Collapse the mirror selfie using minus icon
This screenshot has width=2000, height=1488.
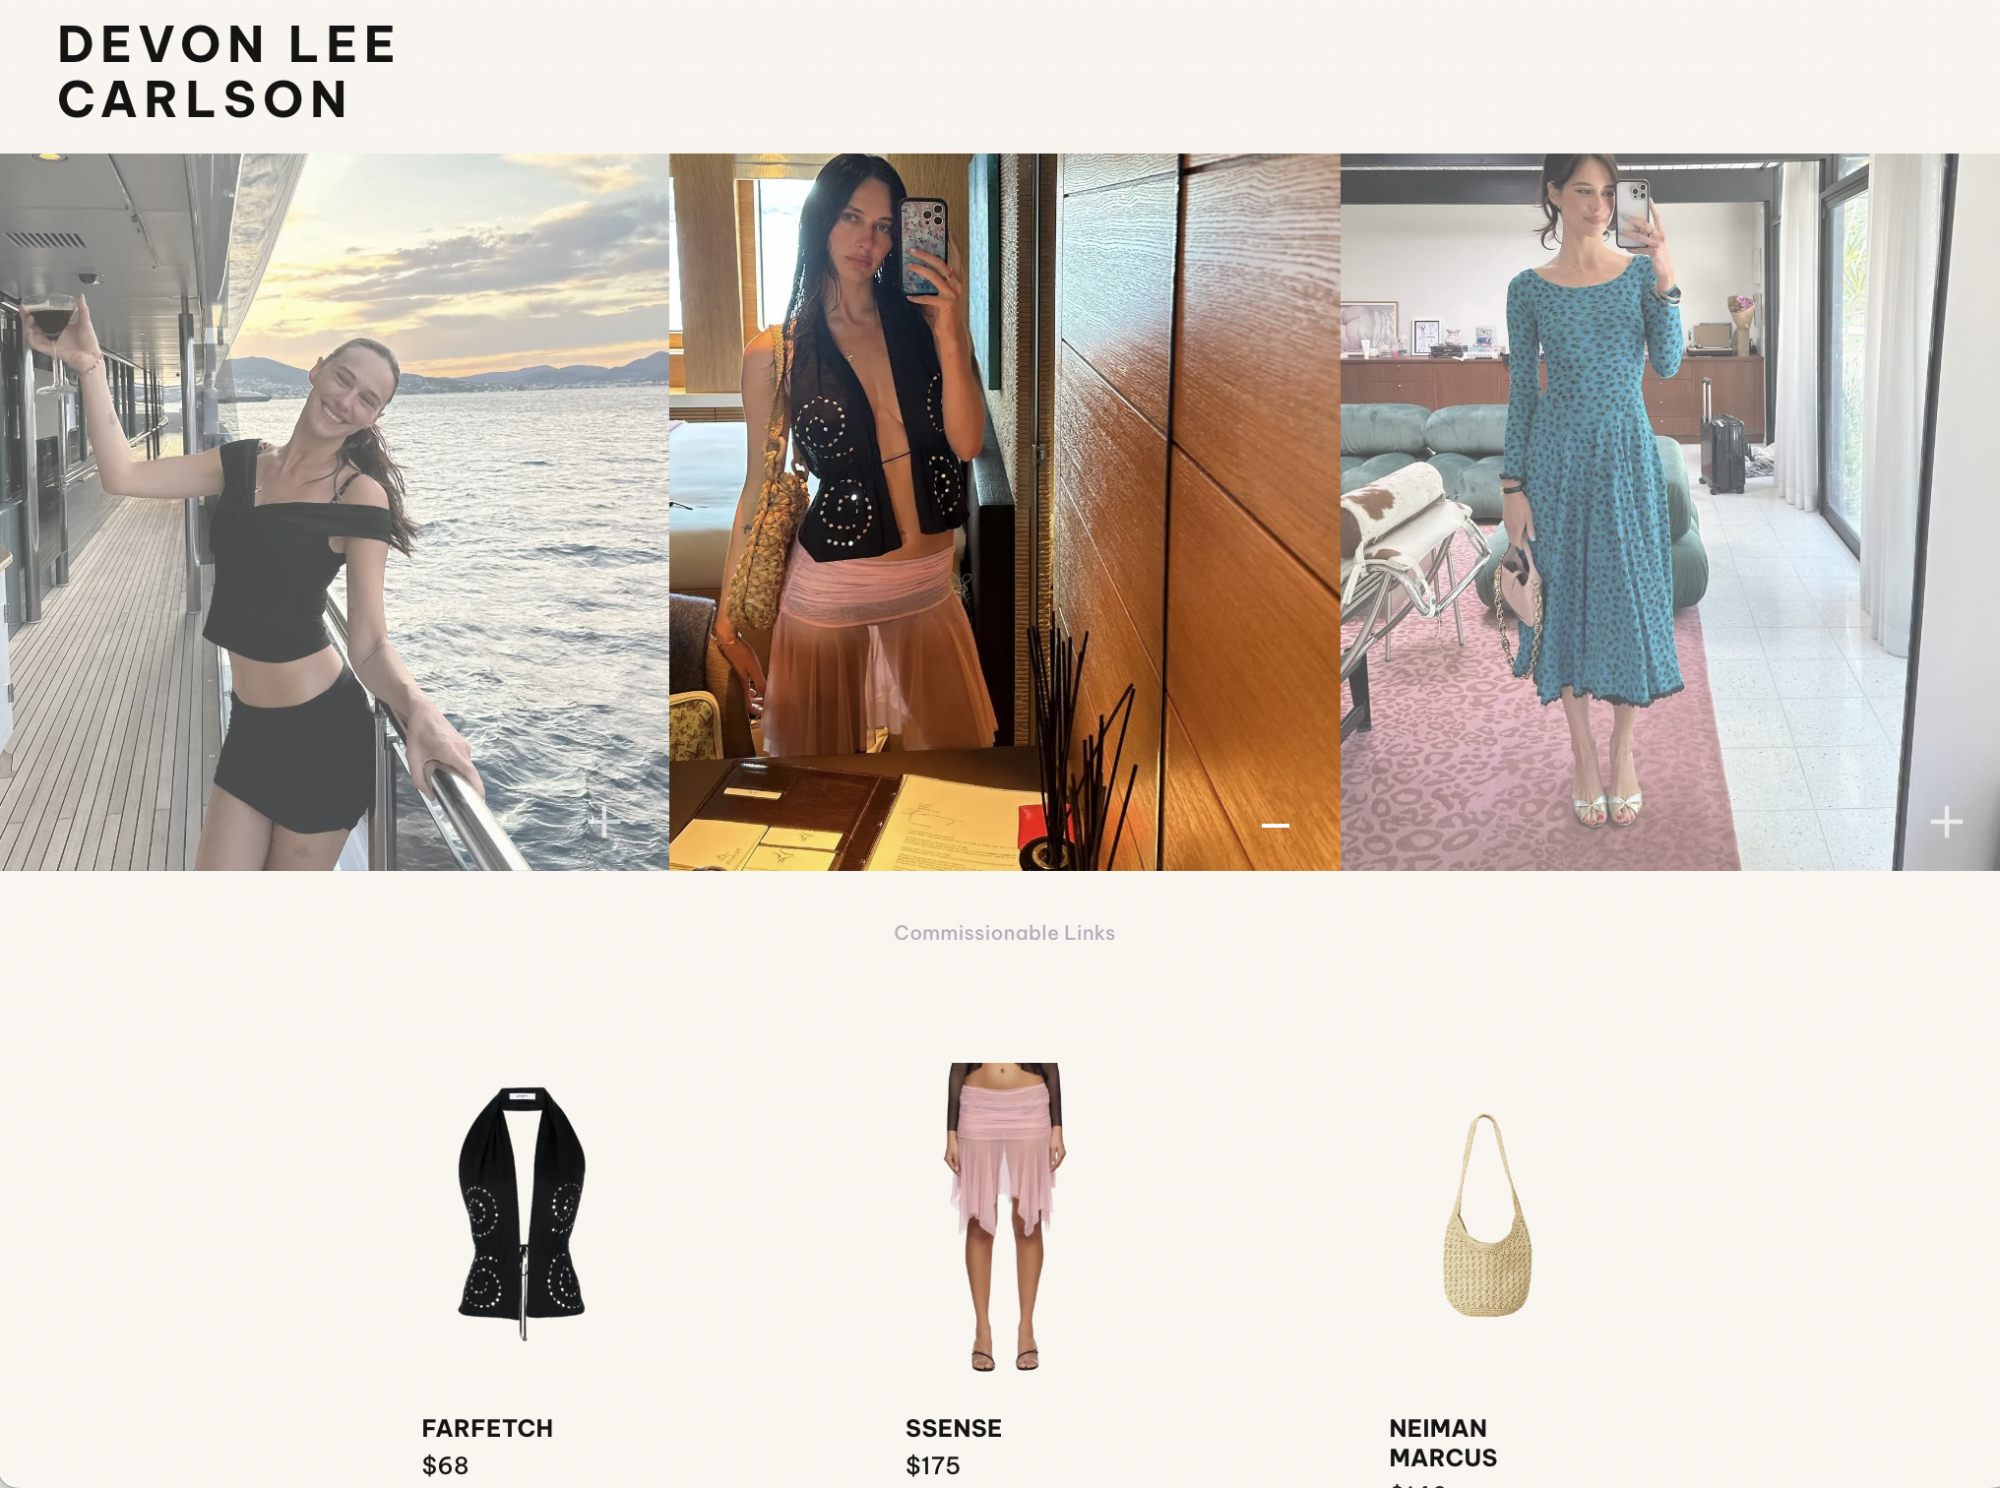coord(1275,825)
